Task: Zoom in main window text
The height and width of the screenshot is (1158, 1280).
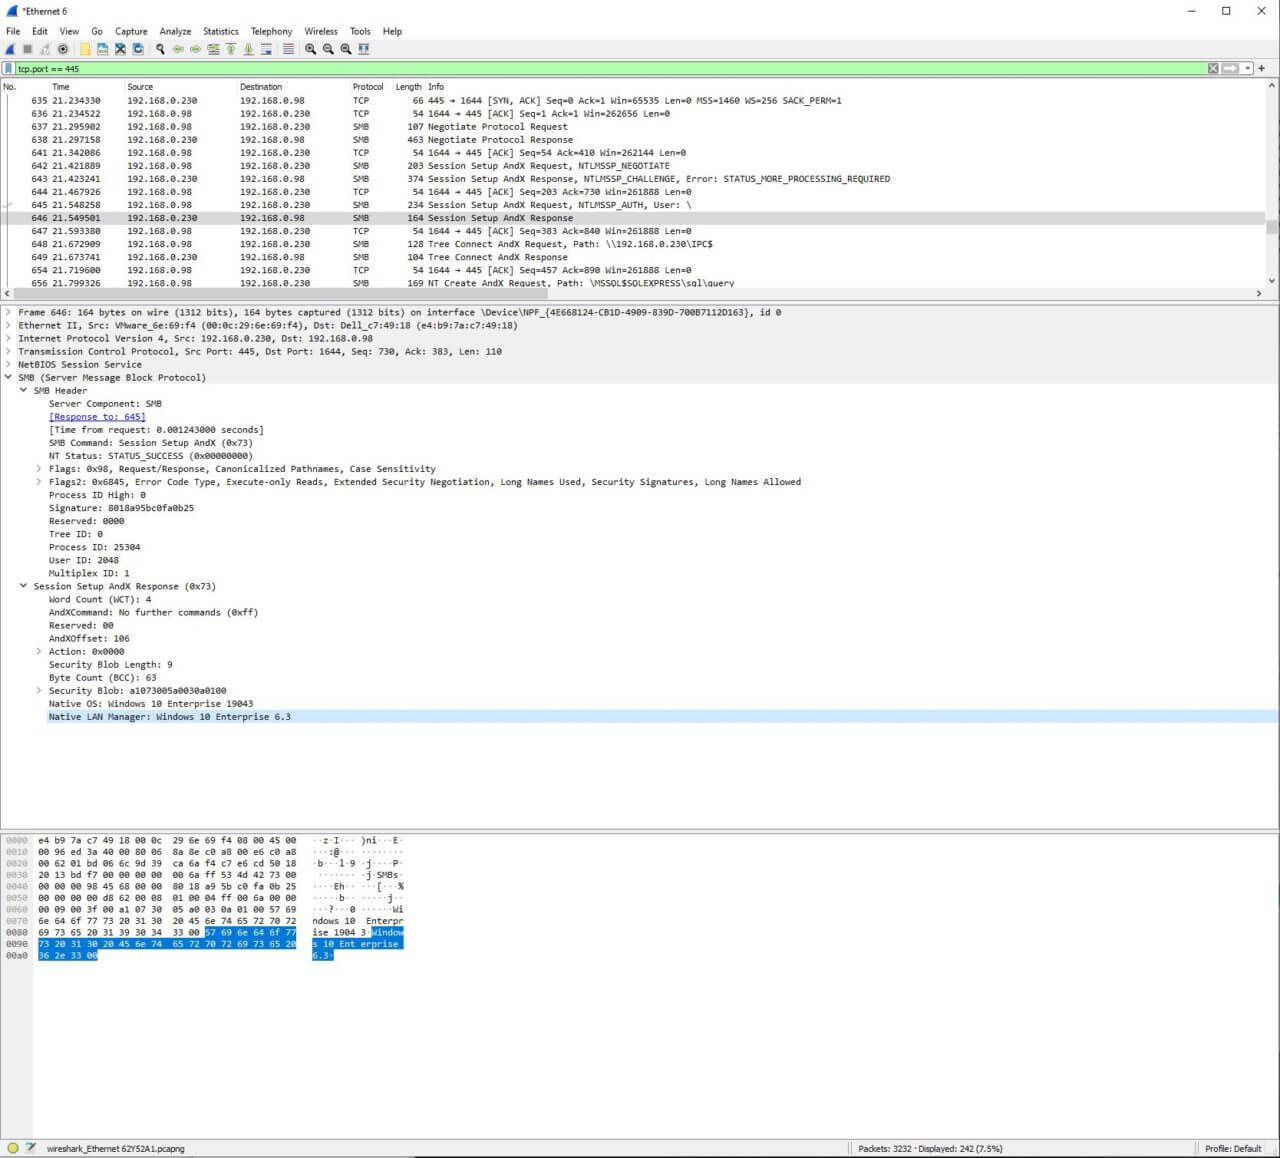Action: [x=310, y=49]
